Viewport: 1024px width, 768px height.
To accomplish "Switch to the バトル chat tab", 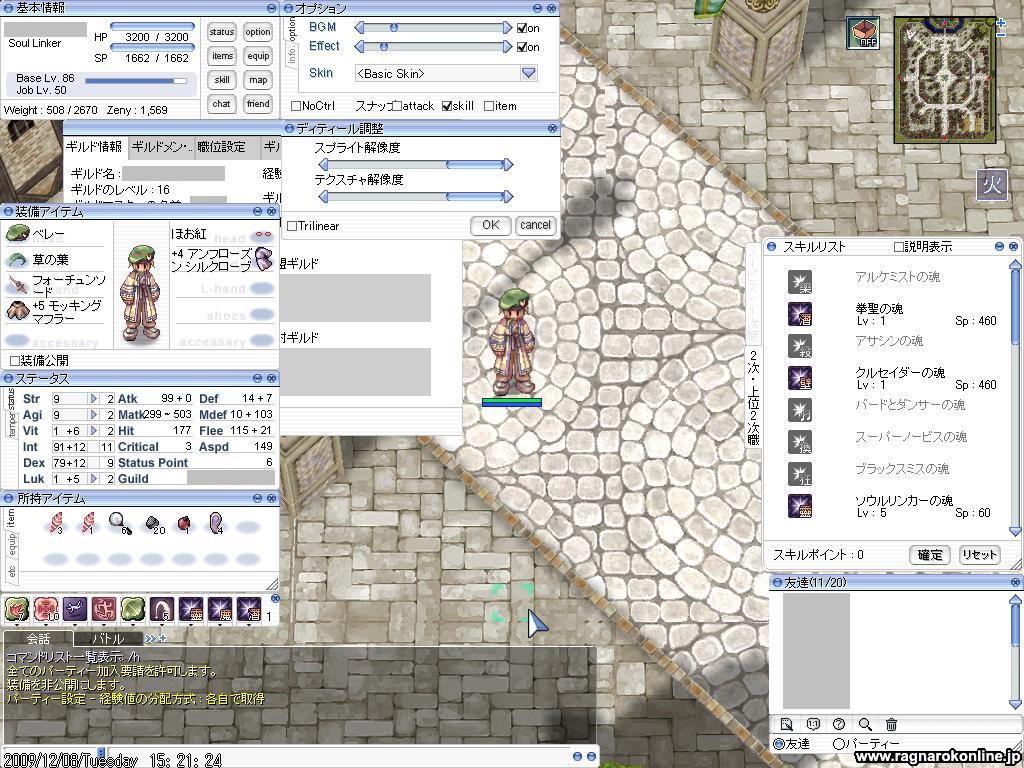I will coord(108,639).
